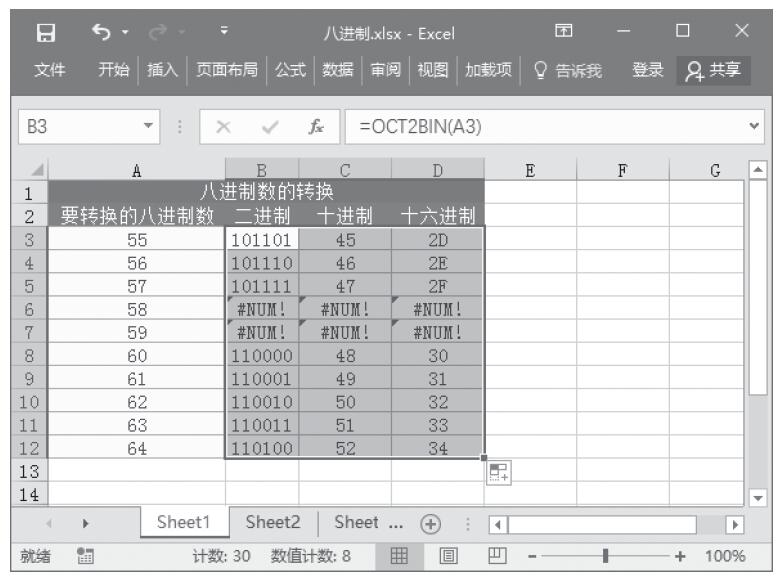The width and height of the screenshot is (779, 579).
Task: Click the Save icon in title bar
Action: pyautogui.click(x=45, y=35)
